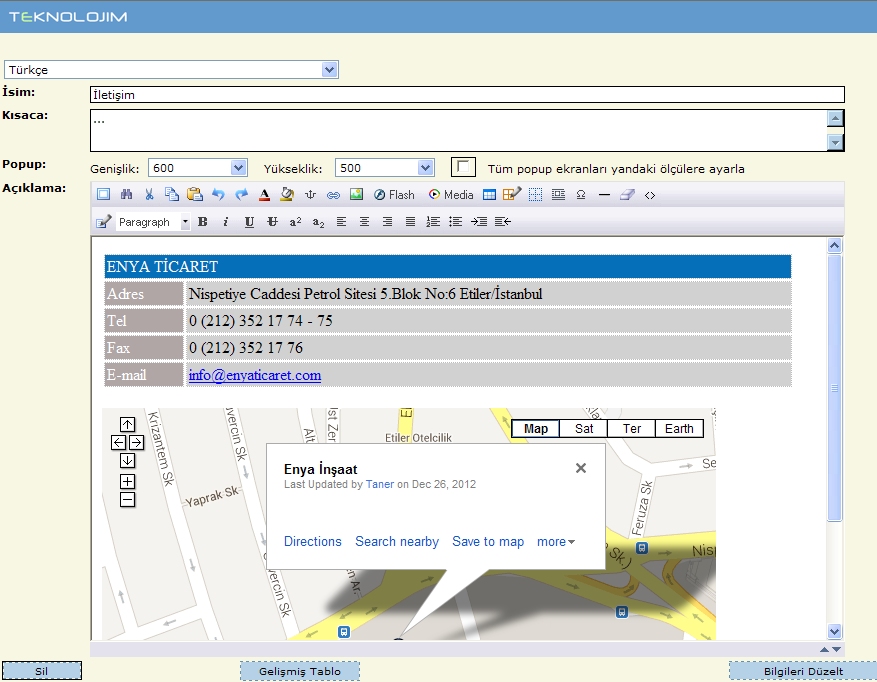Screen dimensions: 877x682
Task: Close the Enya İnşaat map popup
Action: 581,468
